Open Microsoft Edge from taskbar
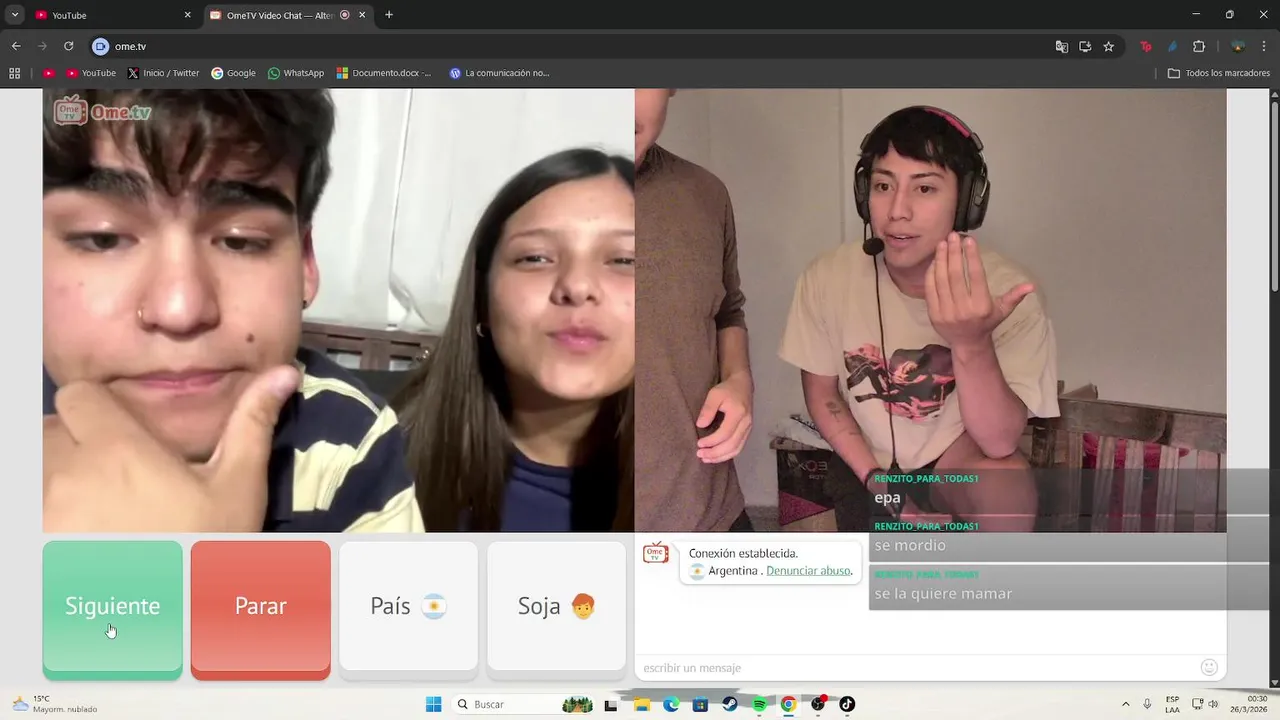This screenshot has width=1280, height=720. pyautogui.click(x=671, y=704)
